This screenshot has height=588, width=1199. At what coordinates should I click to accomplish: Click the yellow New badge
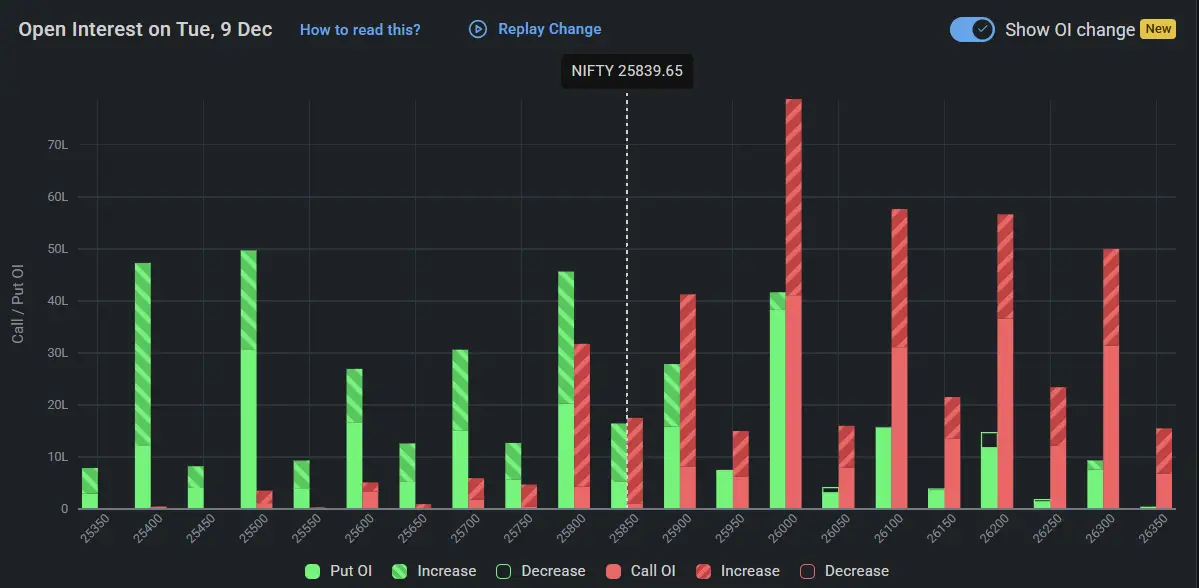click(x=1158, y=29)
